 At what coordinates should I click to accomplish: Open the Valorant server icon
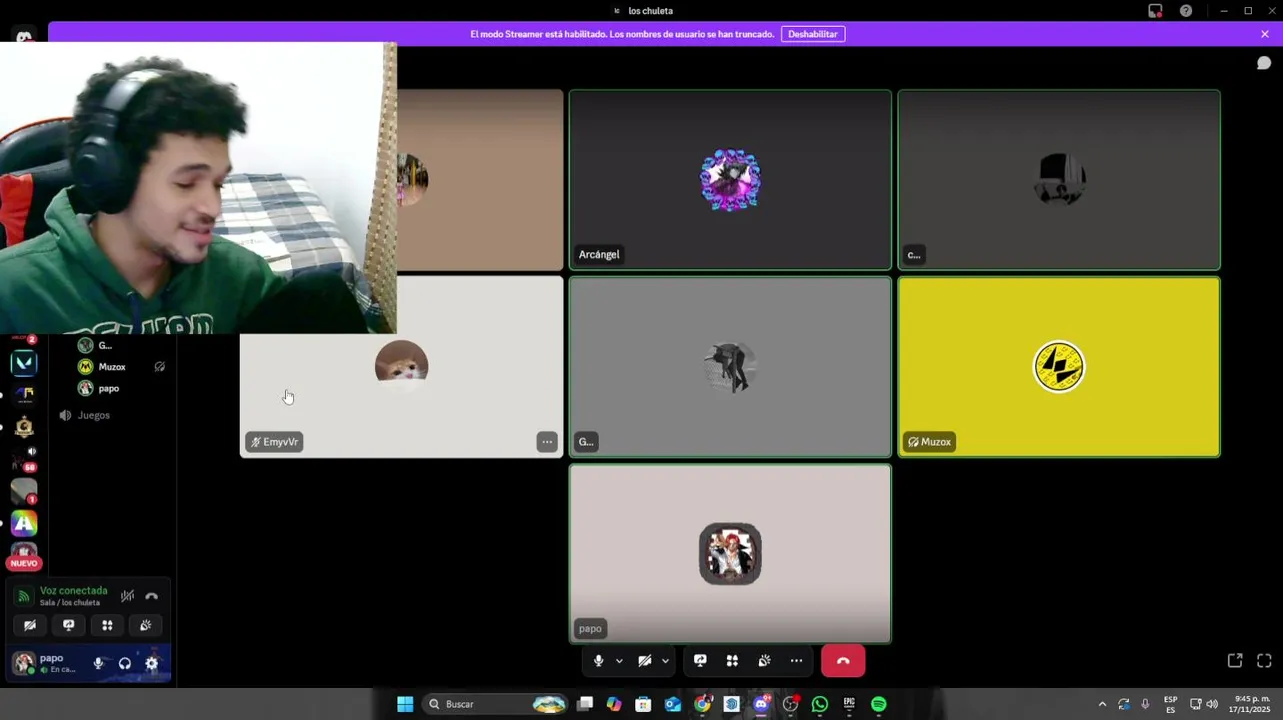click(24, 363)
